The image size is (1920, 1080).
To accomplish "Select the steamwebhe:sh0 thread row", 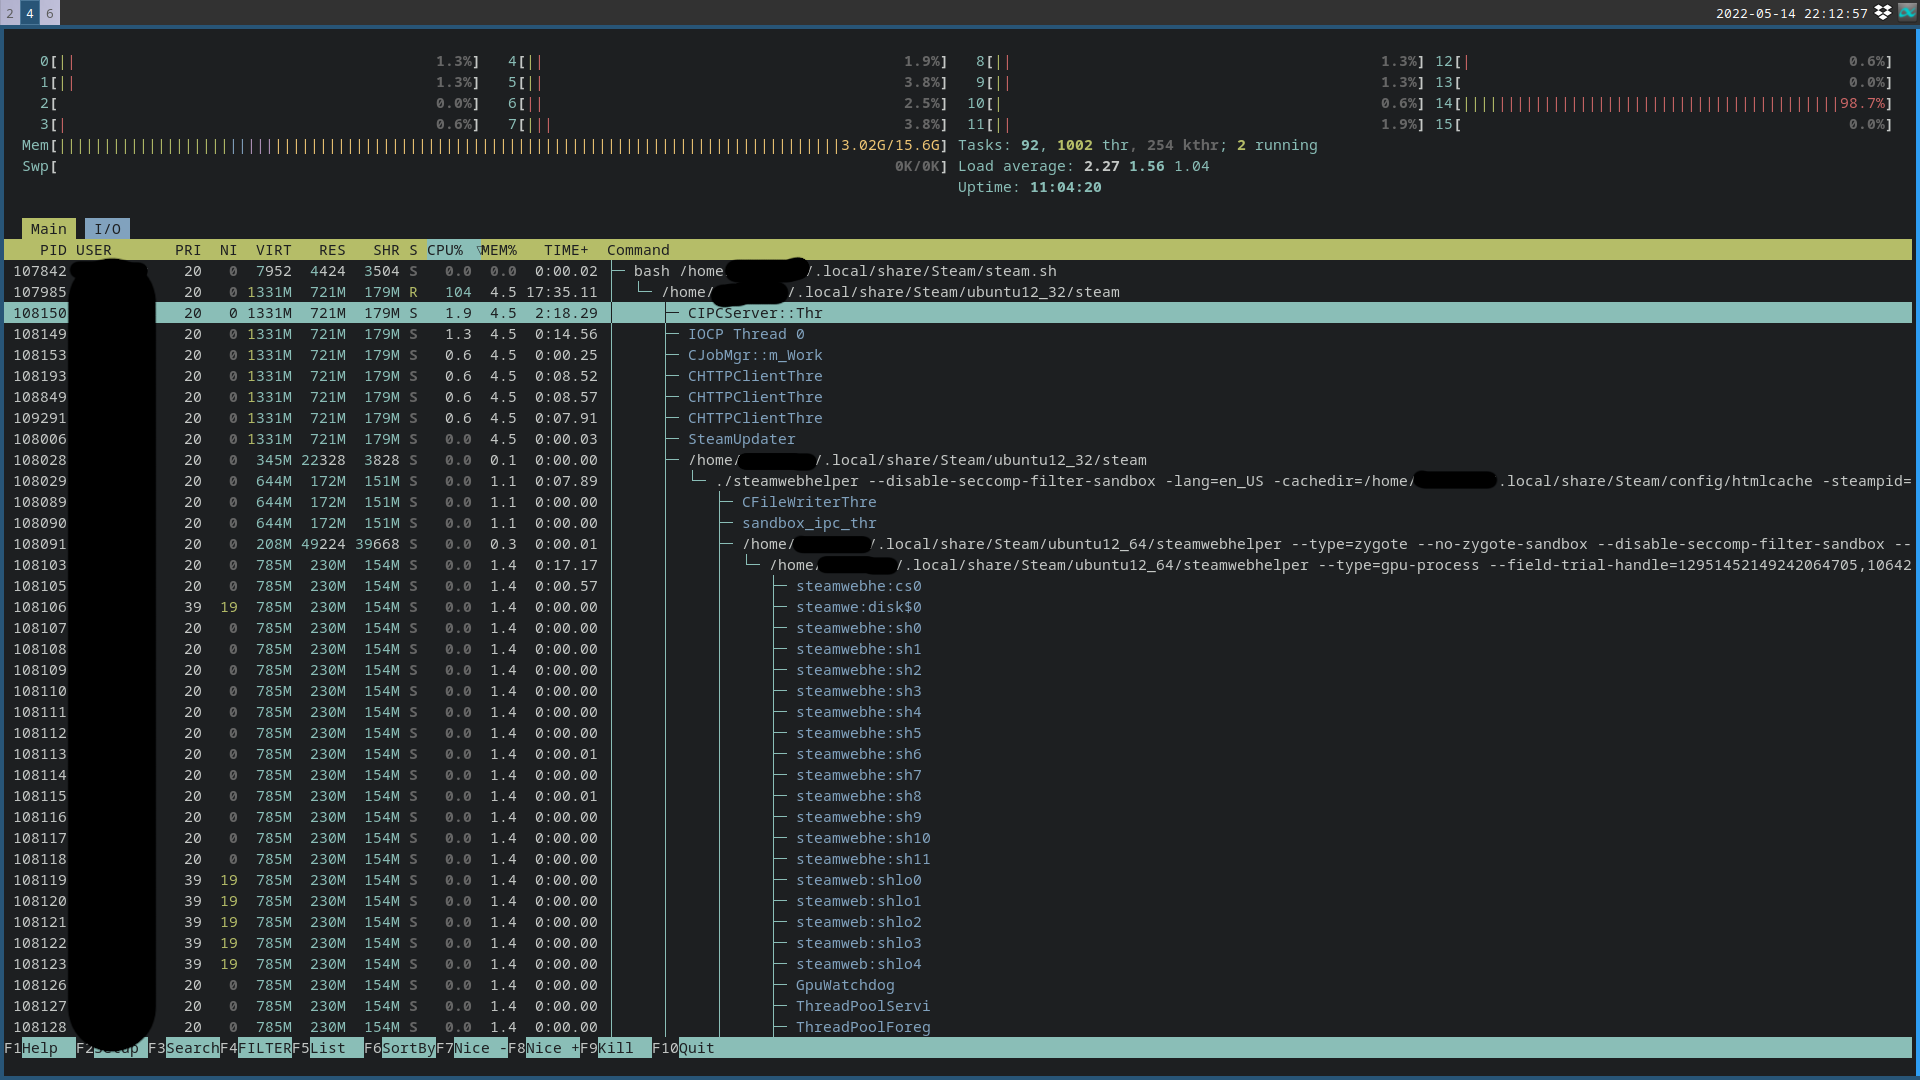I will [958, 628].
